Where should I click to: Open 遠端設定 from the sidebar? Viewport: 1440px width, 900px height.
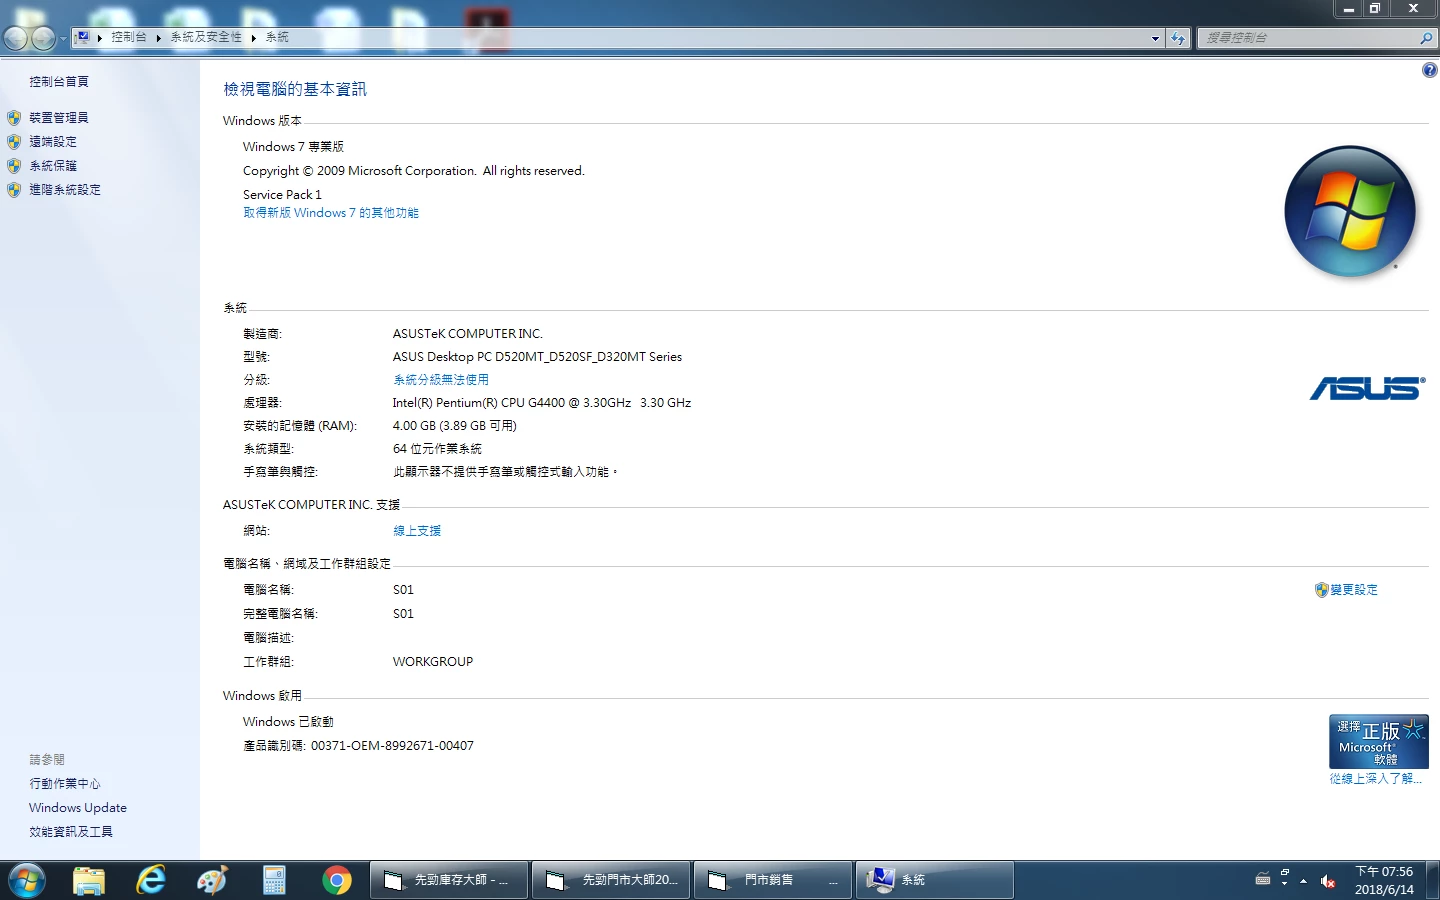pos(53,142)
